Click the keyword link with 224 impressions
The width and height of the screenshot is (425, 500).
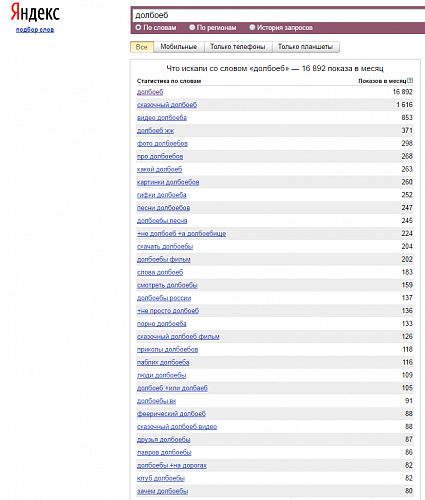click(181, 234)
